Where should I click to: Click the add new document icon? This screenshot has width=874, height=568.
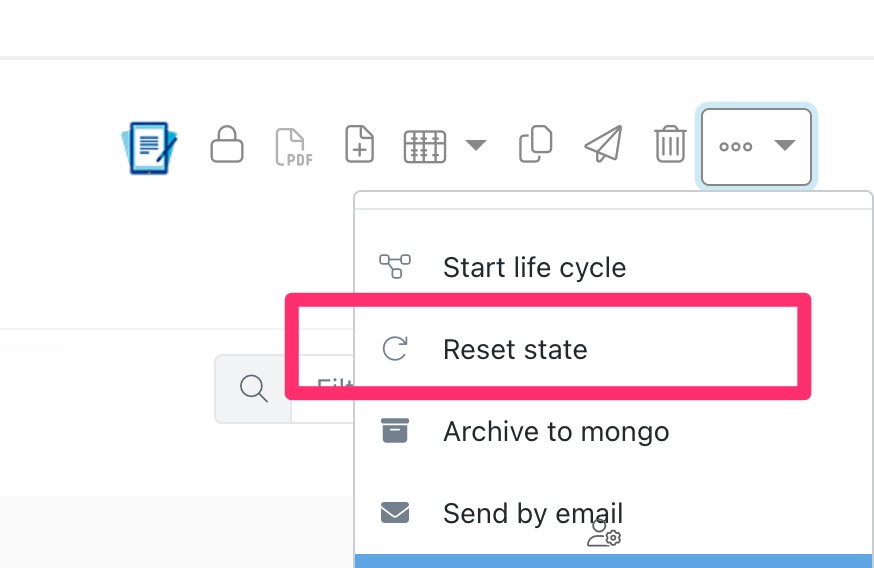[x=359, y=146]
